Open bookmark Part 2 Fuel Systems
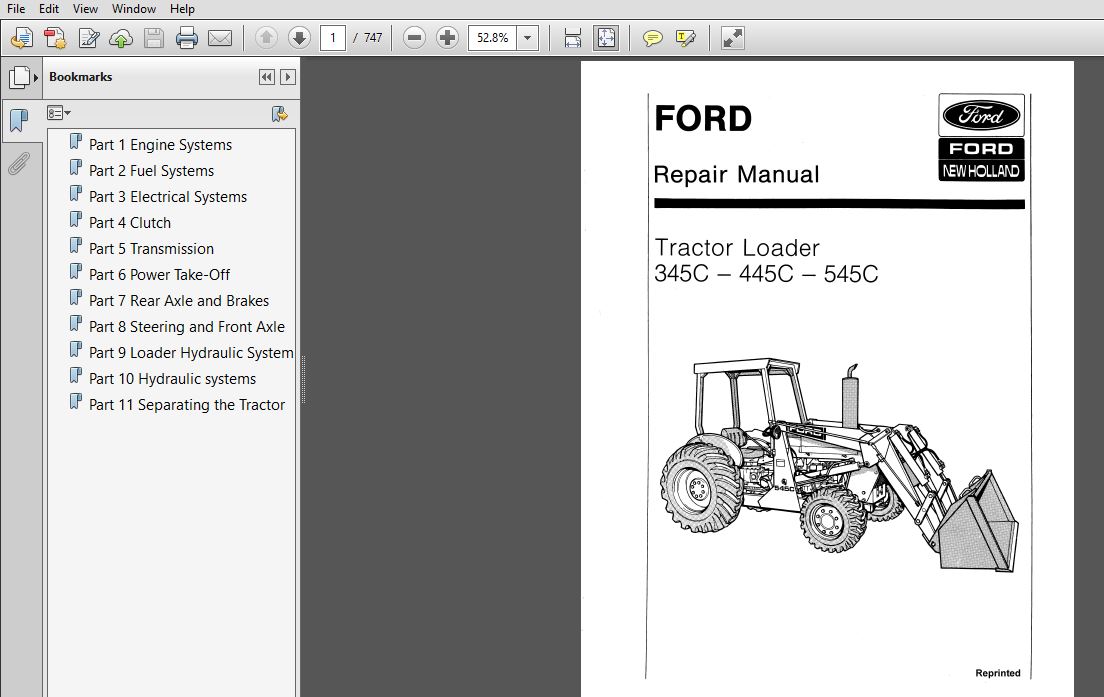Viewport: 1104px width, 697px height. click(151, 171)
